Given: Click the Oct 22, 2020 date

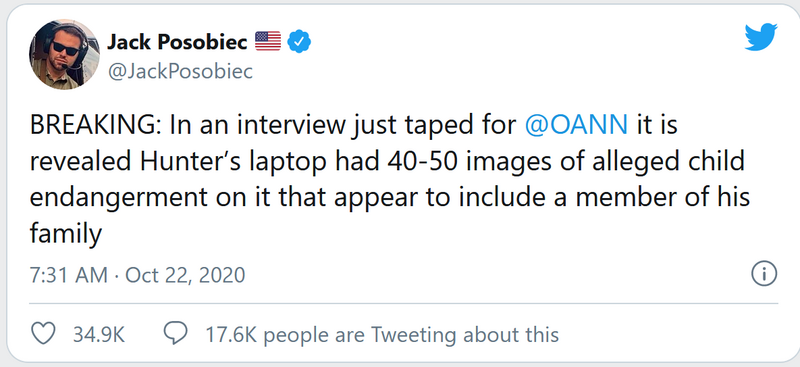Looking at the screenshot, I should coord(185,275).
